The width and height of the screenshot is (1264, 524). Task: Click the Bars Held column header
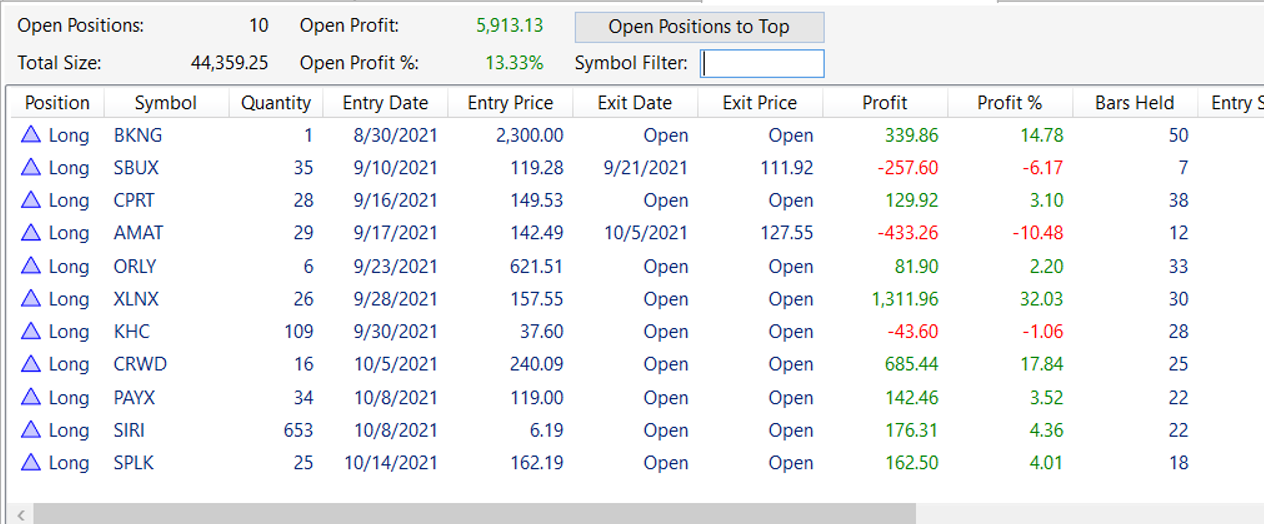(1134, 103)
